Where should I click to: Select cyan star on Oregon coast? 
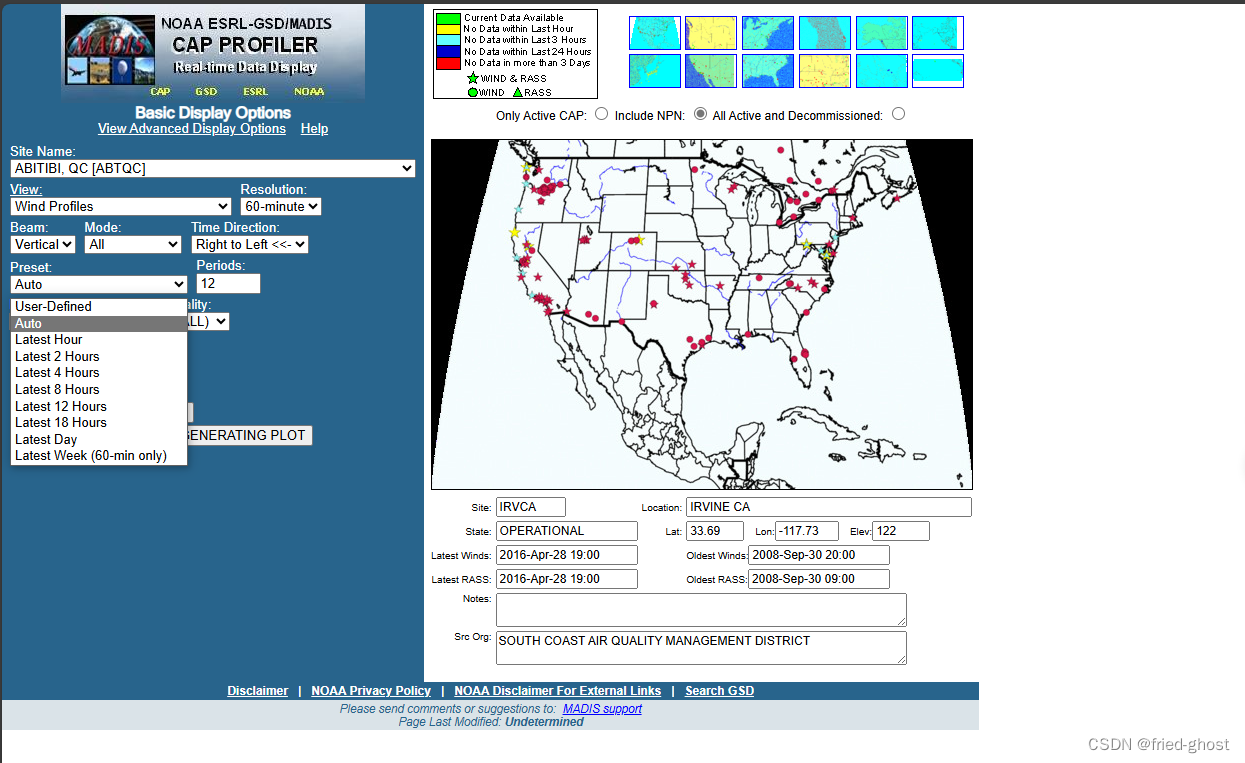(x=518, y=210)
